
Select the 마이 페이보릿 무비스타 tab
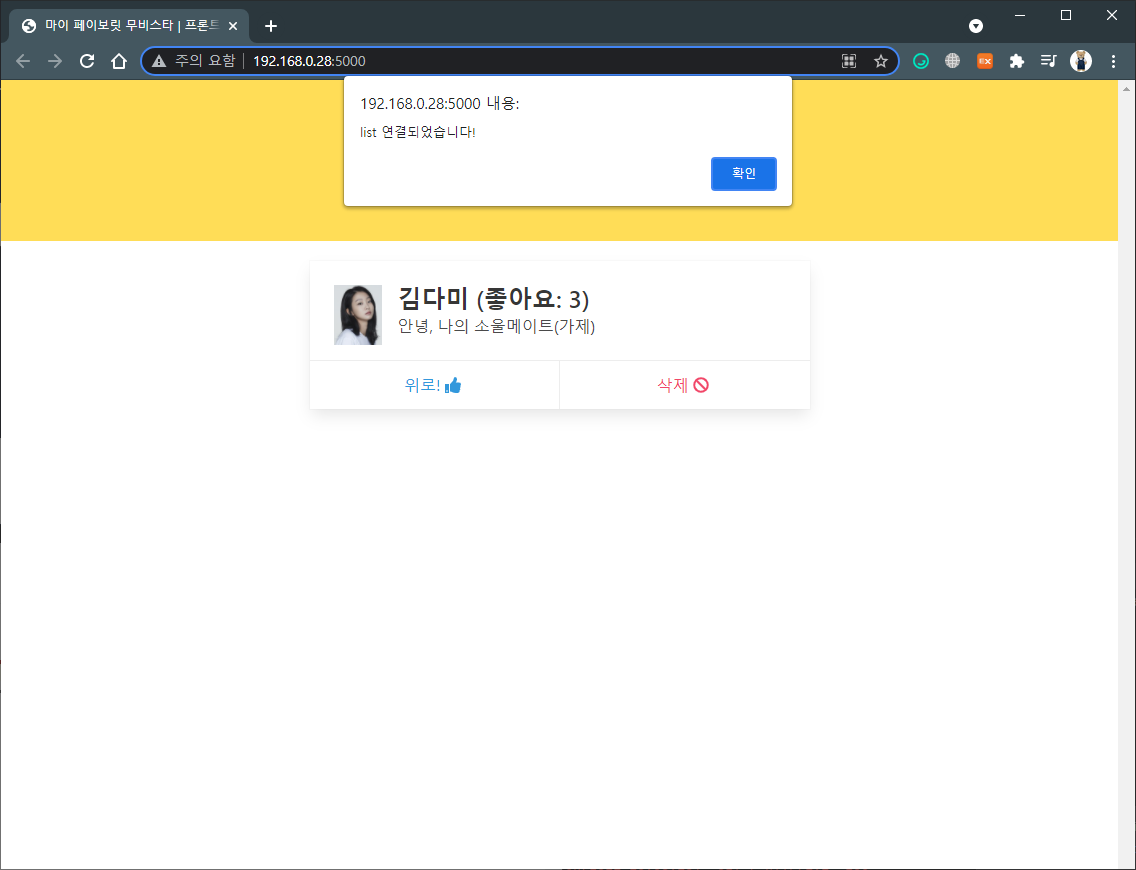pos(129,26)
